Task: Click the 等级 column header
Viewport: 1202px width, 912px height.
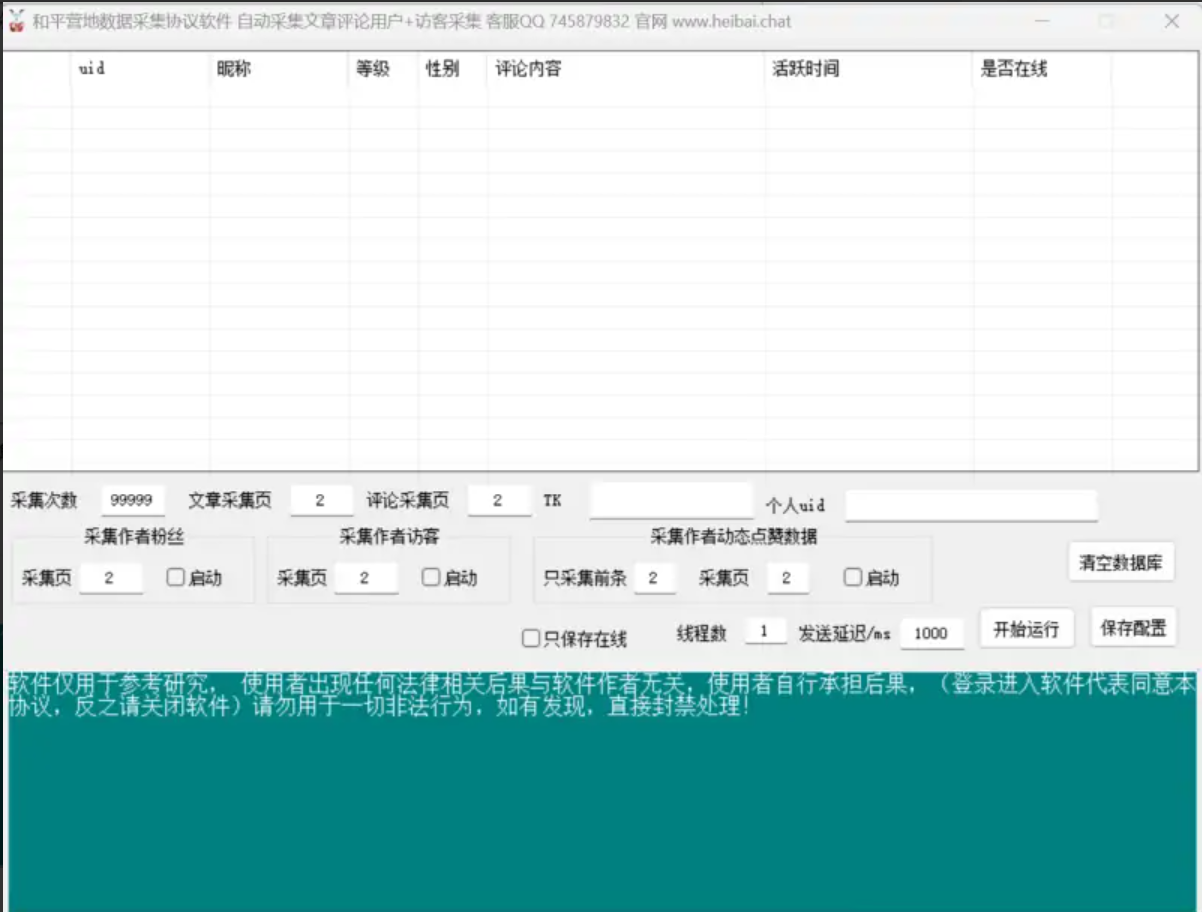Action: tap(383, 69)
